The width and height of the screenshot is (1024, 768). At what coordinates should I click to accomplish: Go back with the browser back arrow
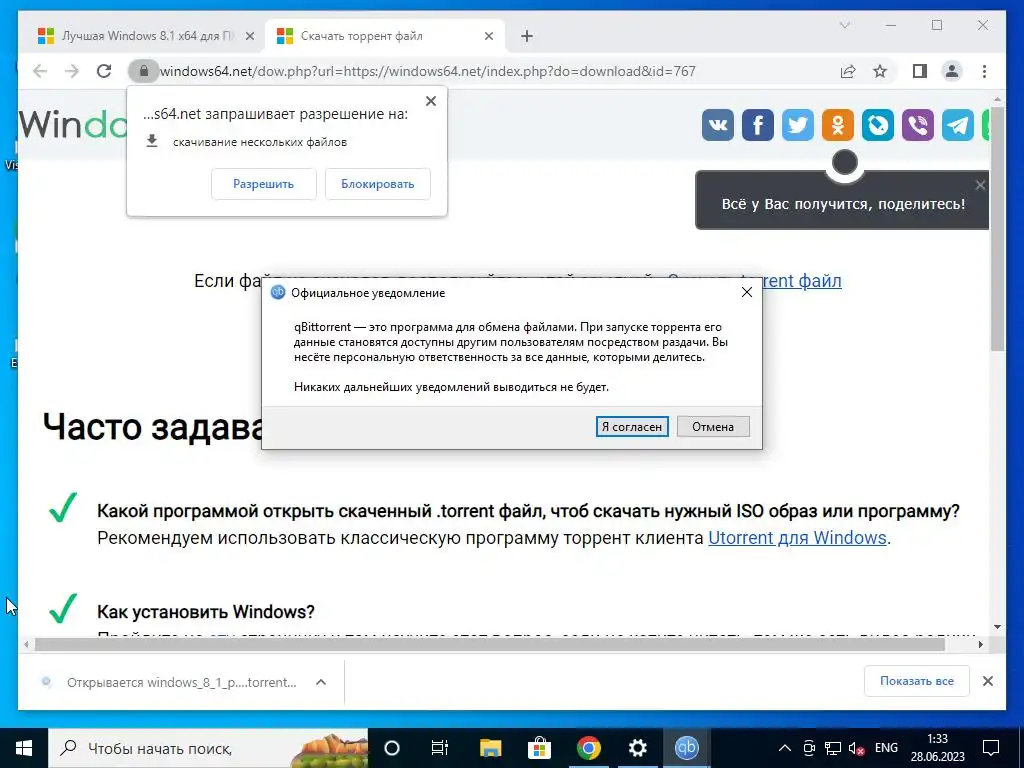(40, 71)
